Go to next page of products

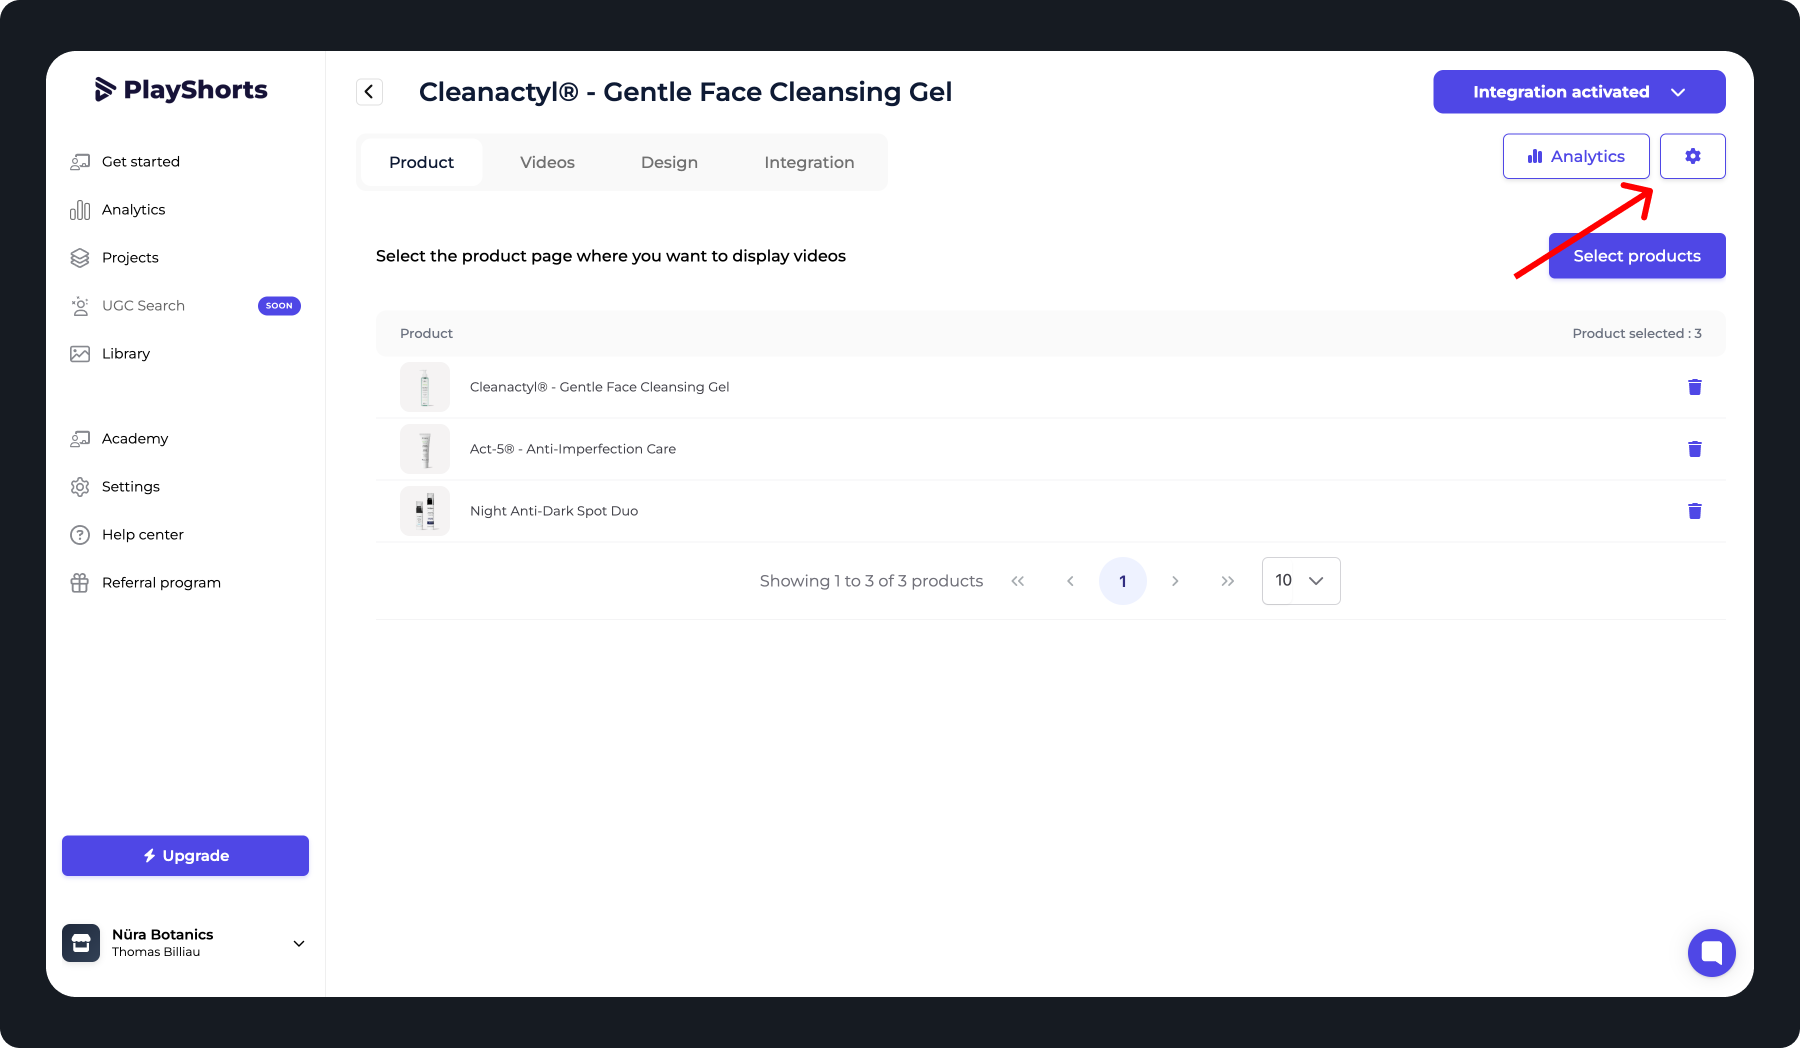coord(1175,581)
